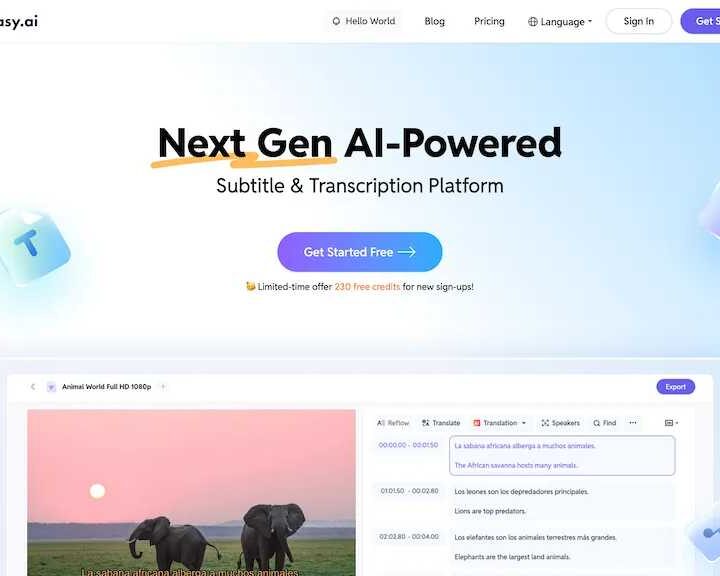Click the Sign In button

639,21
